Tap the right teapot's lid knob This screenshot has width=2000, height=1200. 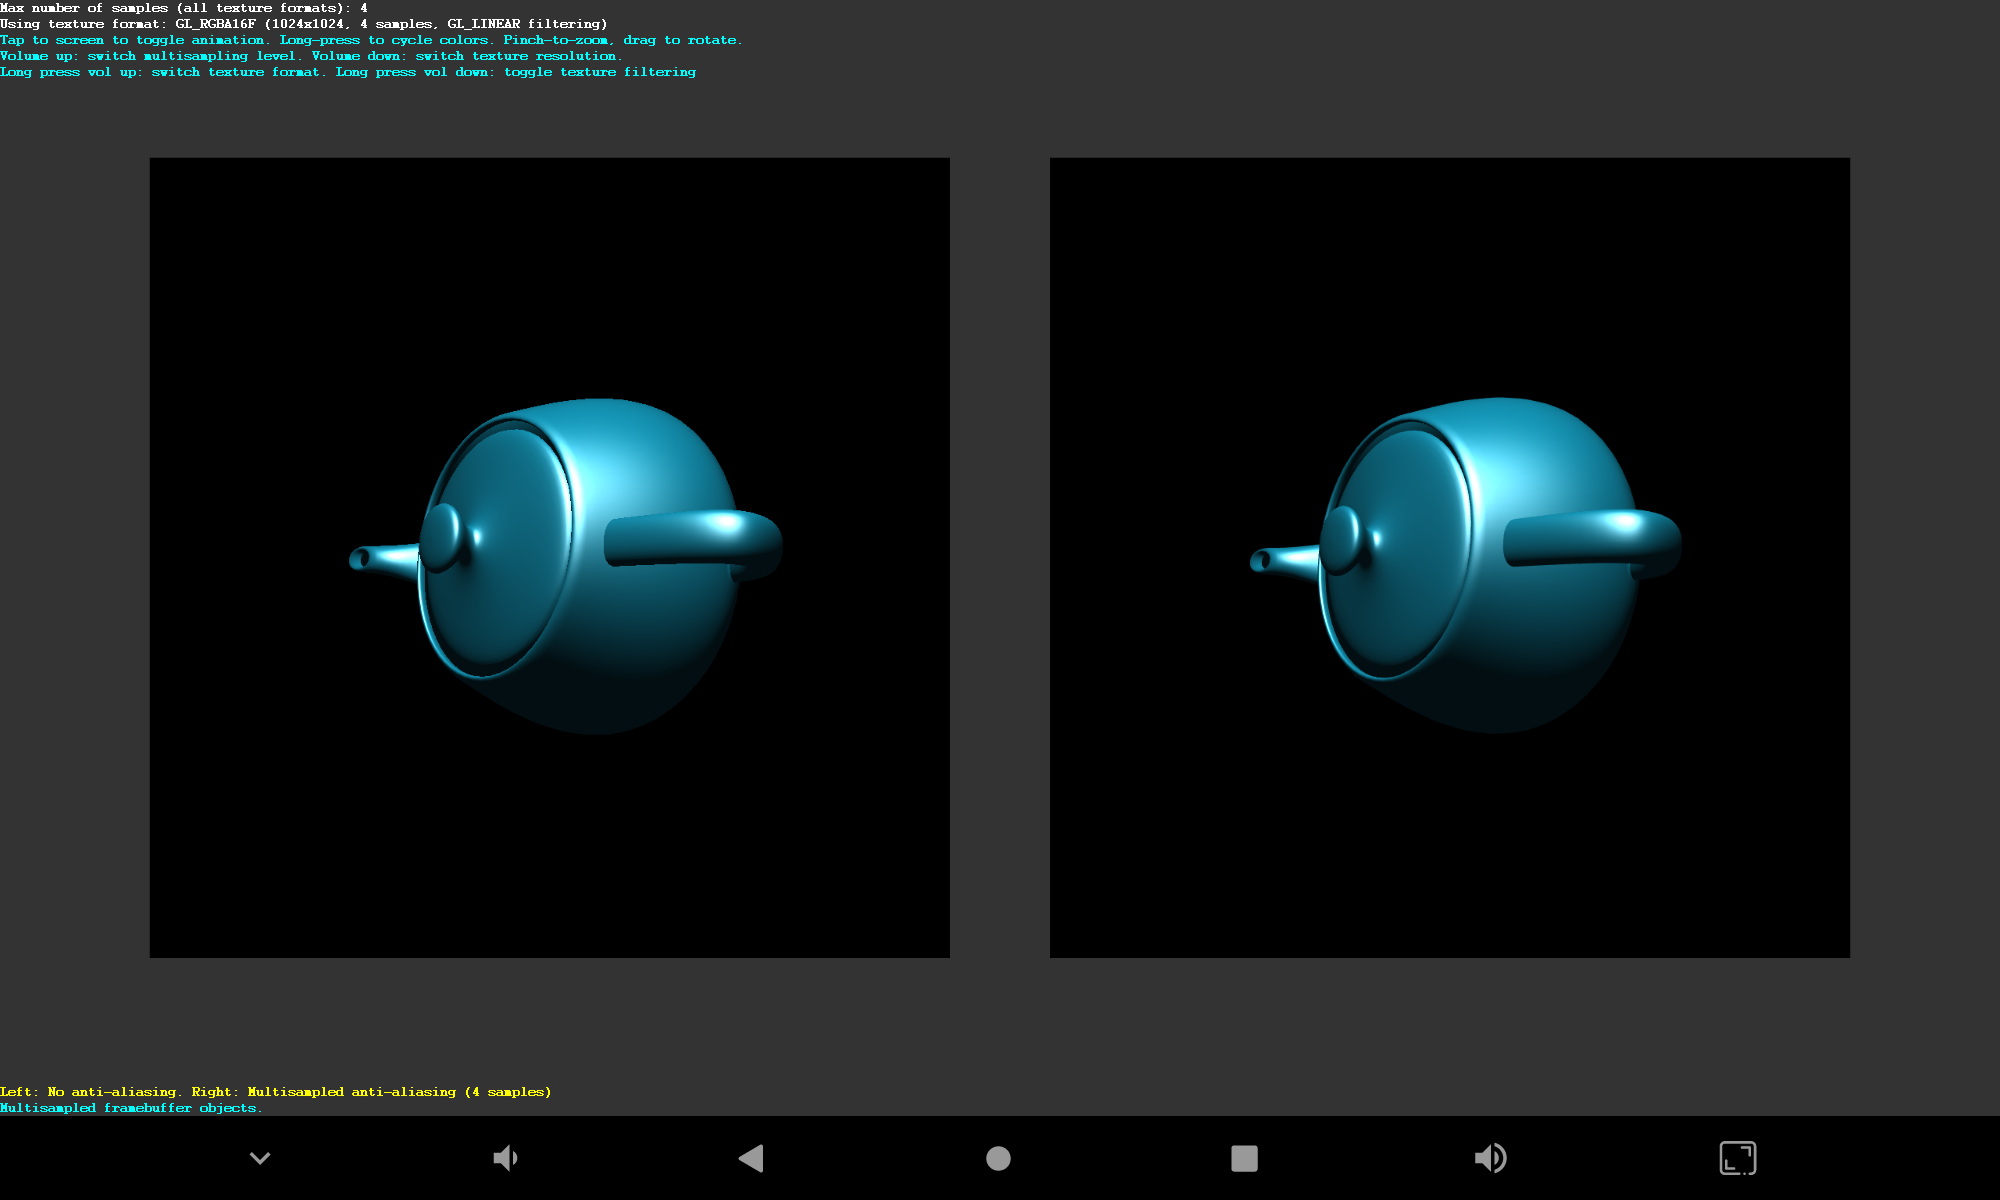(x=1342, y=540)
